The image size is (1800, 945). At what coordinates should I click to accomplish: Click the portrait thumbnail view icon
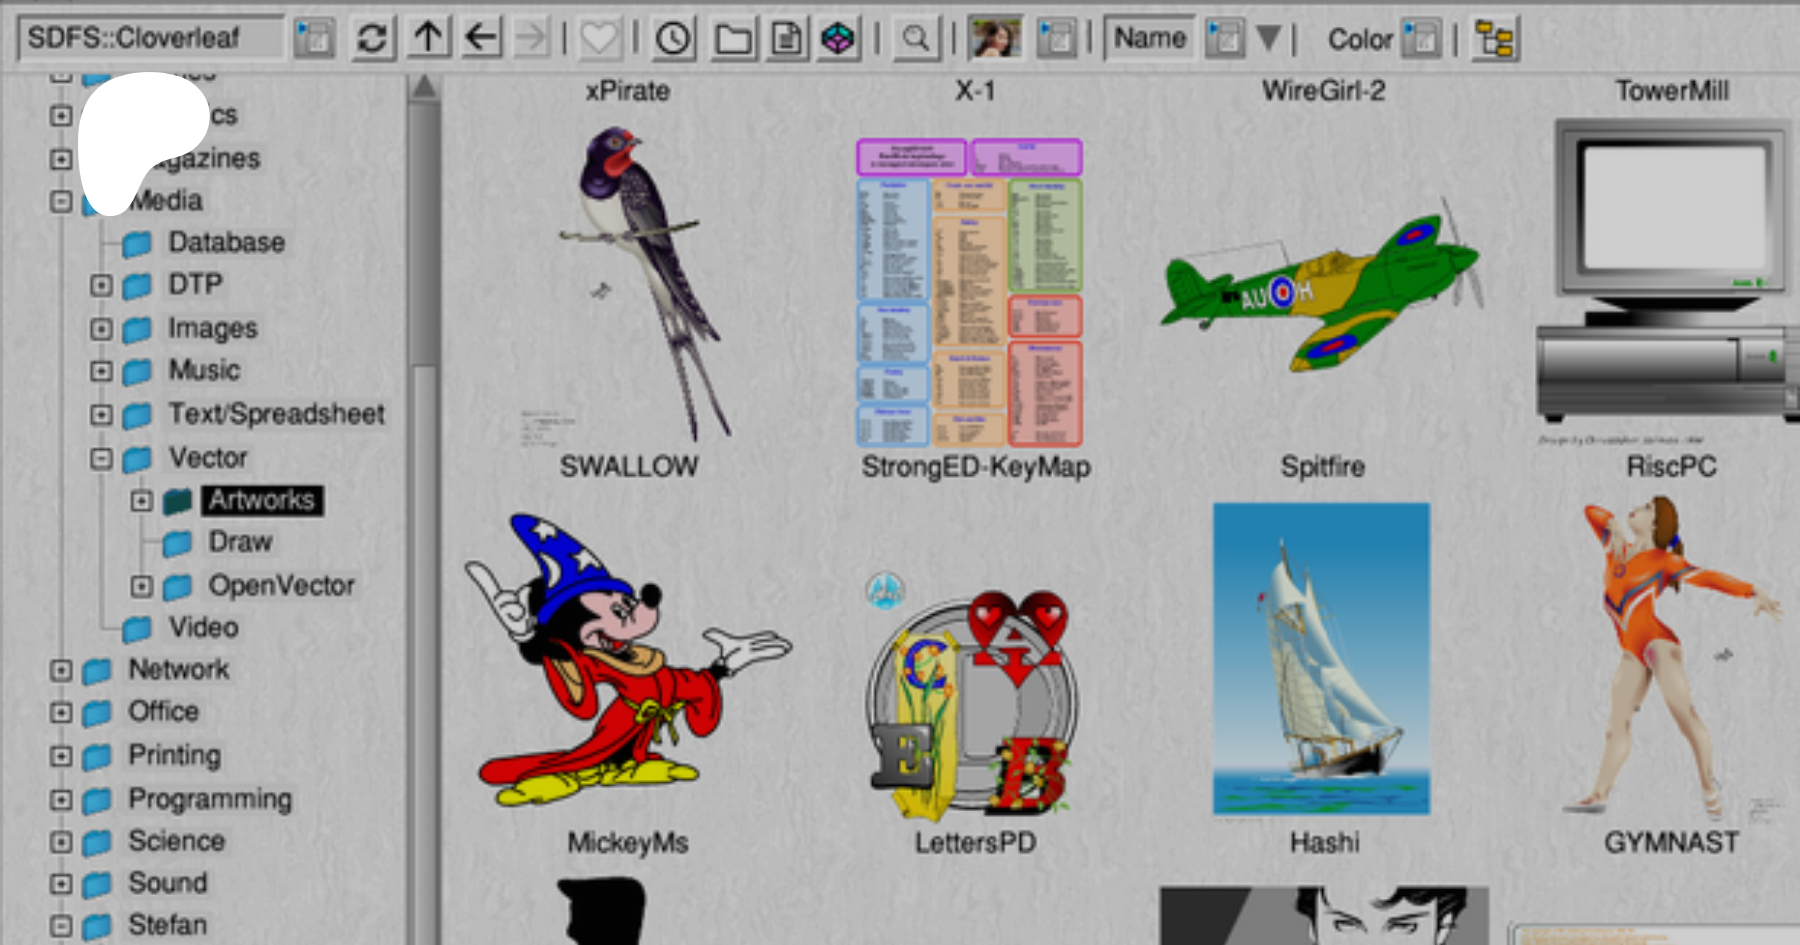click(x=994, y=38)
